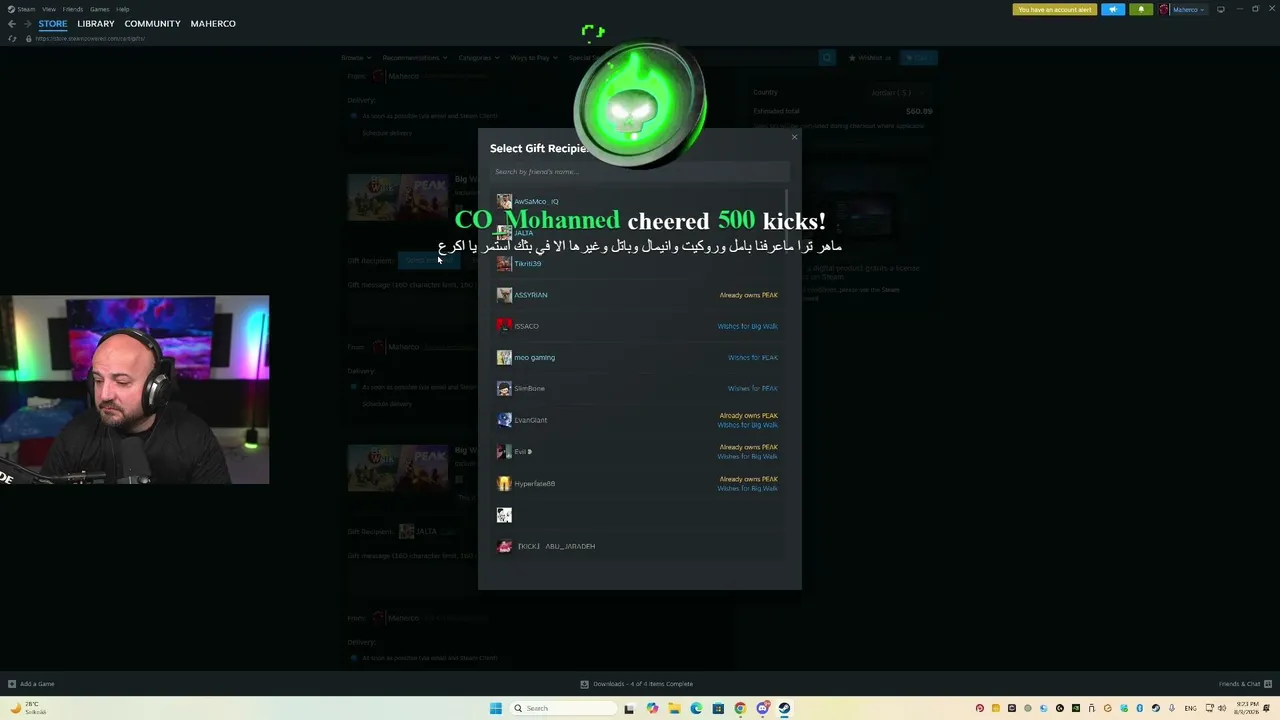Image resolution: width=1280 pixels, height=720 pixels.
Task: Open the Wishlist link on the store page
Action: coord(869,58)
